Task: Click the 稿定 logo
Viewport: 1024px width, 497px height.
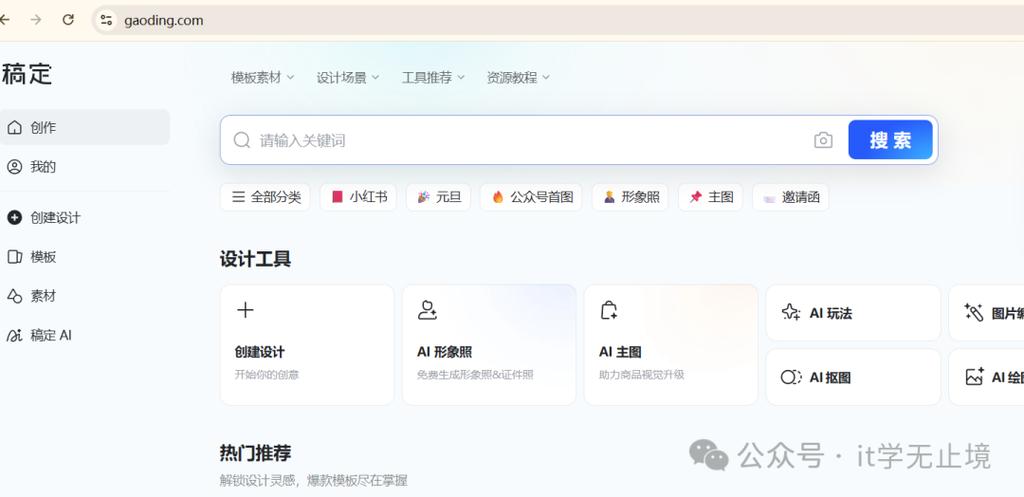Action: coord(26,74)
